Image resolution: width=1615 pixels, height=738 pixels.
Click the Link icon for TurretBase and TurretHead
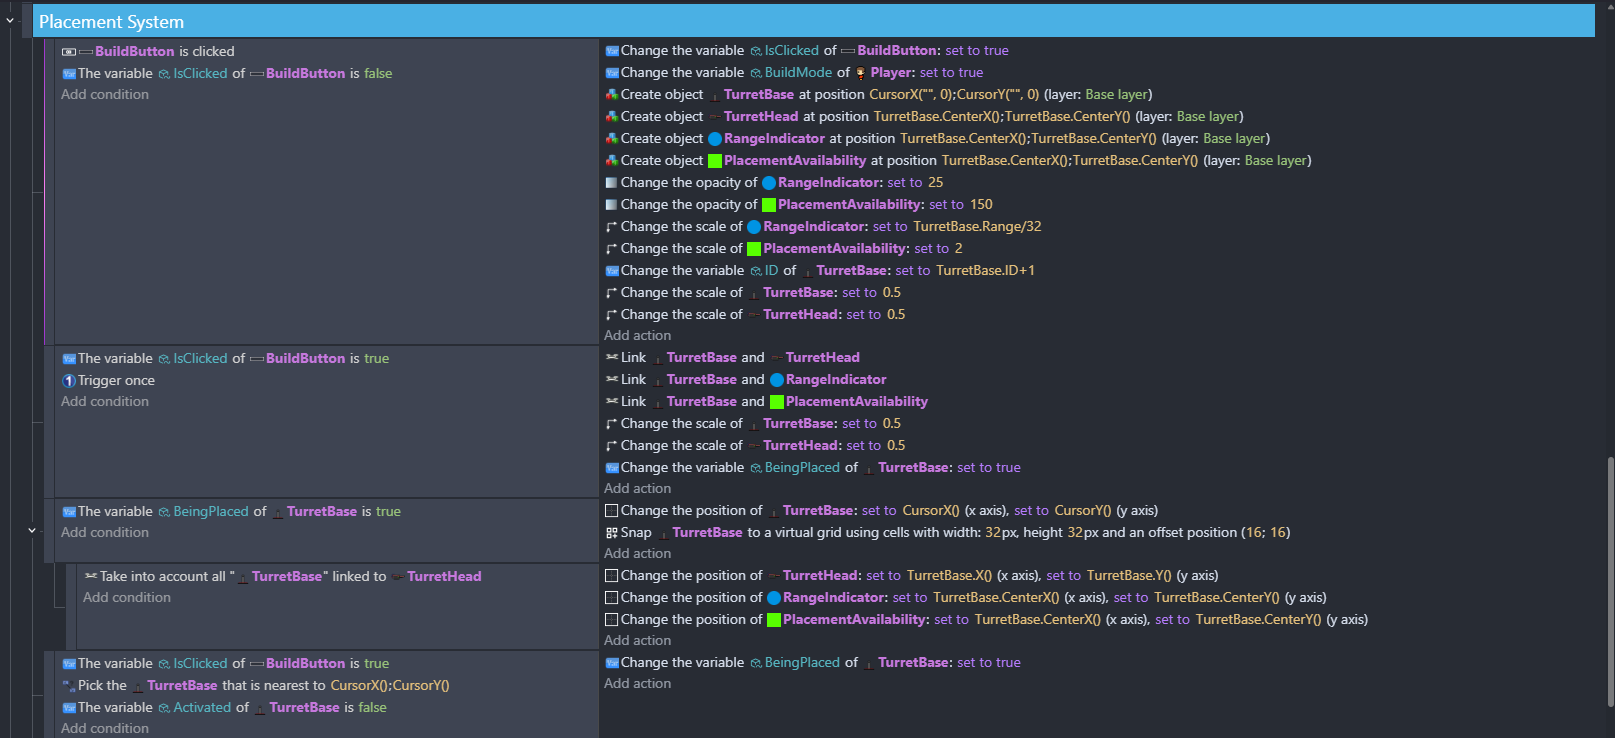click(x=611, y=358)
